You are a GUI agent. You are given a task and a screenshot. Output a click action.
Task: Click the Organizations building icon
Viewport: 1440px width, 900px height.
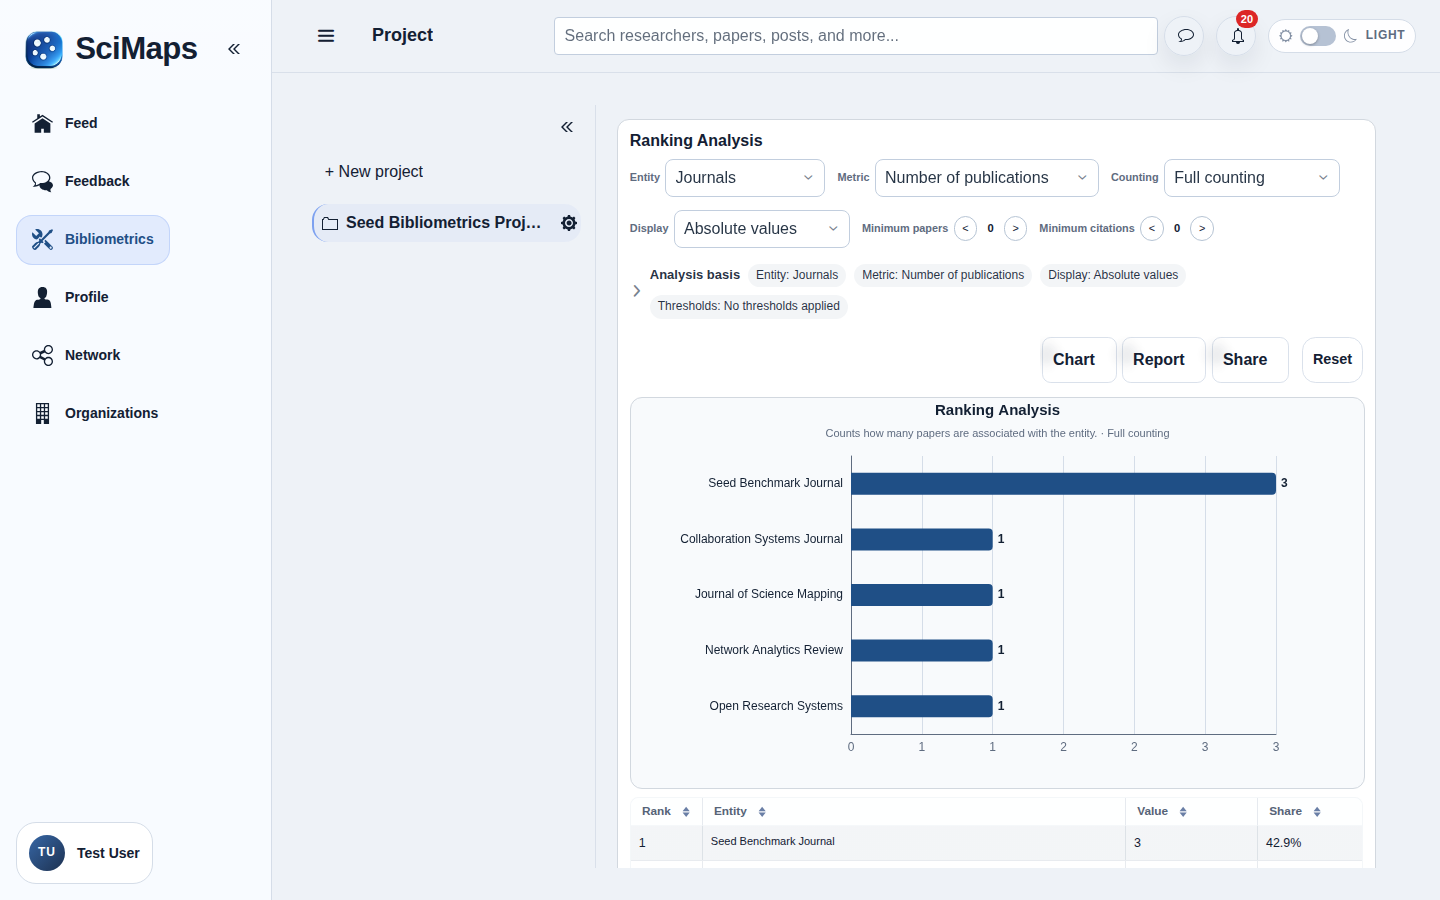click(42, 413)
